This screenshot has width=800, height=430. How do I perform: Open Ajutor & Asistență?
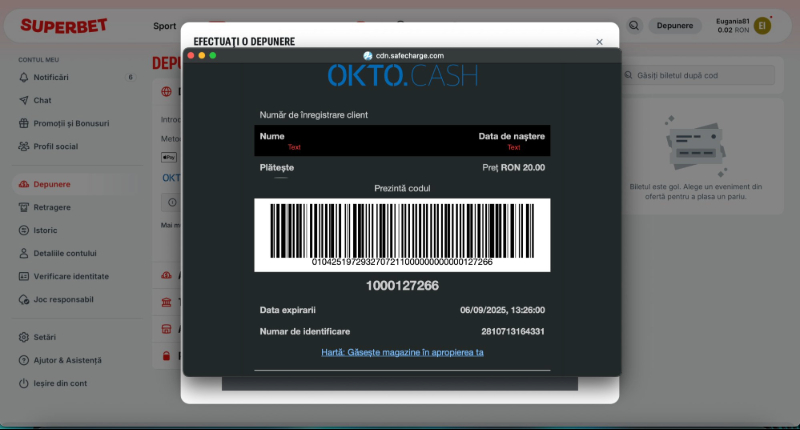(67, 360)
